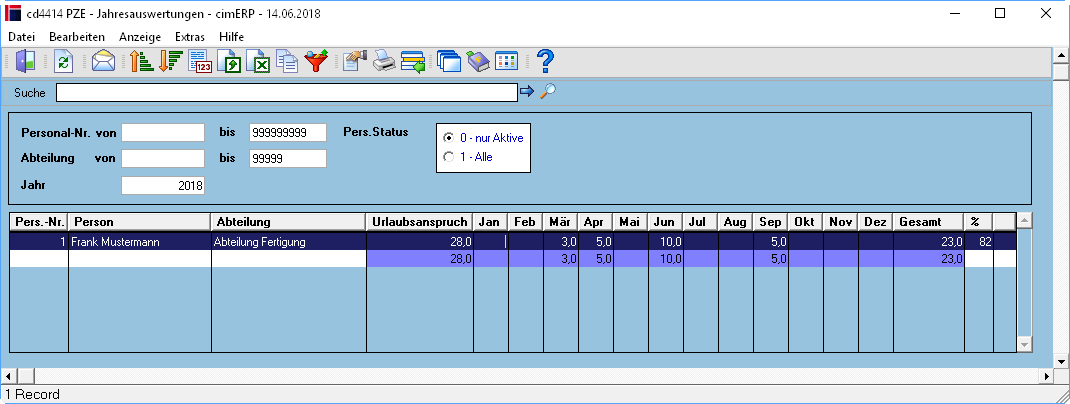
Task: Open the Extras menu
Action: pyautogui.click(x=190, y=37)
